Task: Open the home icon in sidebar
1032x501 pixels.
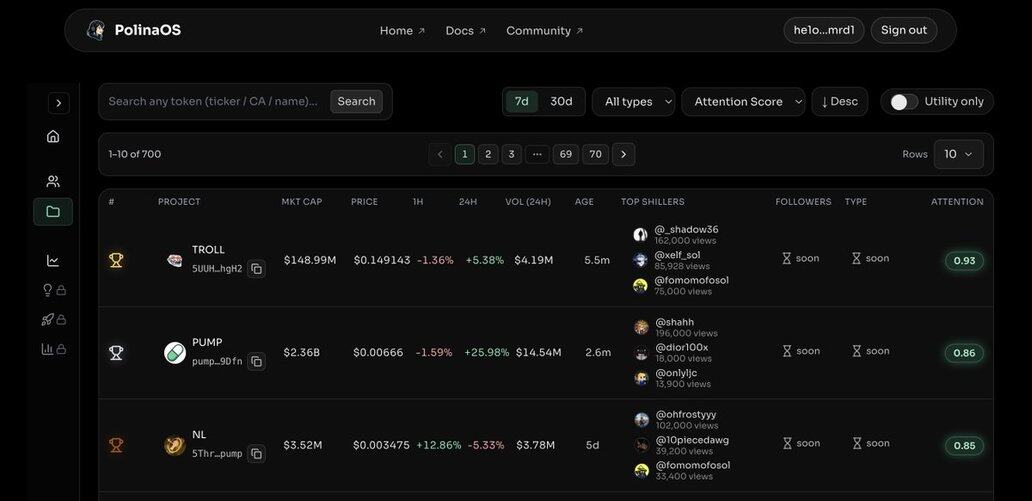Action: click(53, 136)
